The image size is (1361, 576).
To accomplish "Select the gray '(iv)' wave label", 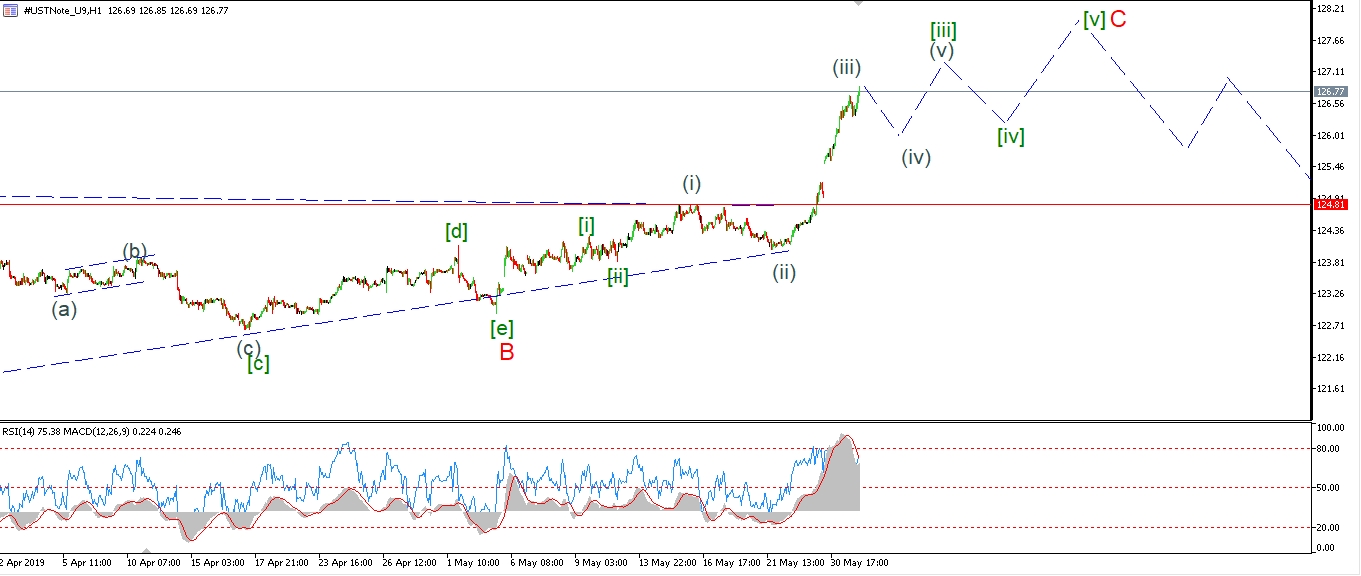I will coord(915,157).
